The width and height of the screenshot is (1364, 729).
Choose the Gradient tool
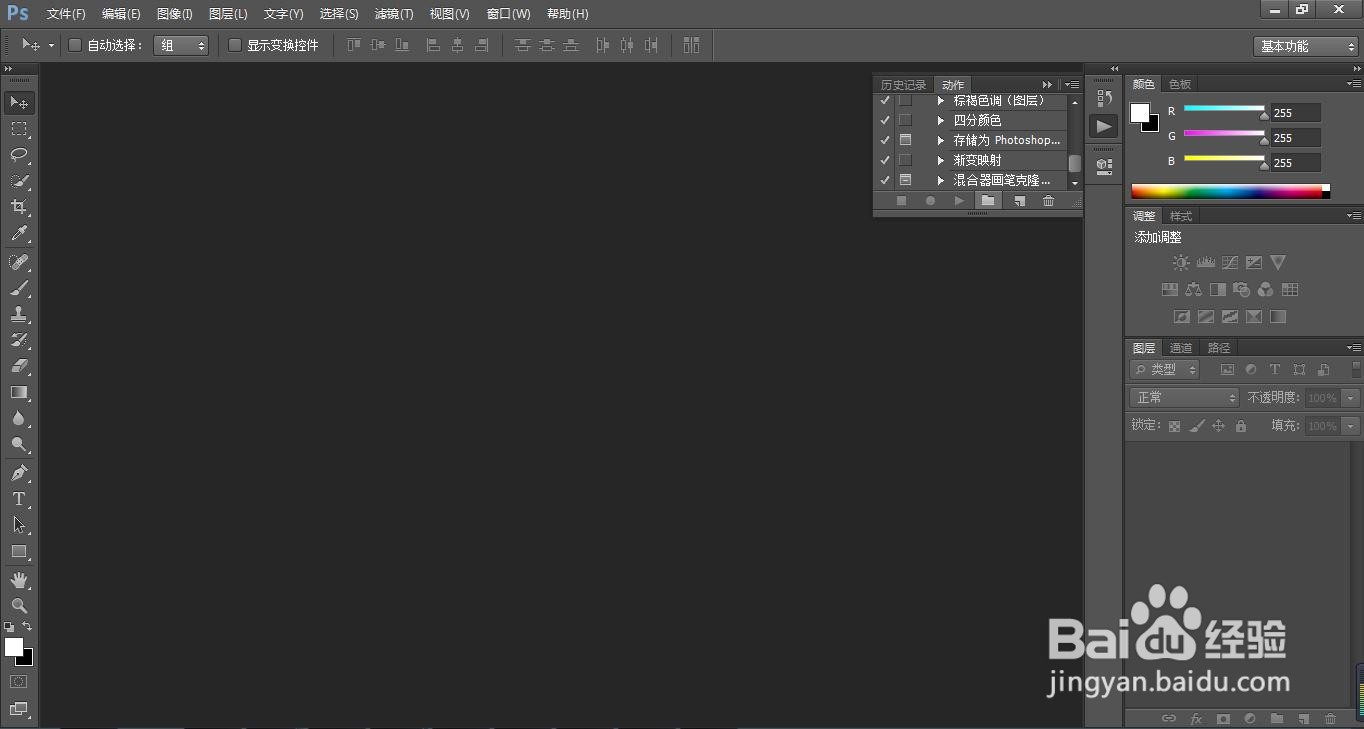tap(19, 392)
